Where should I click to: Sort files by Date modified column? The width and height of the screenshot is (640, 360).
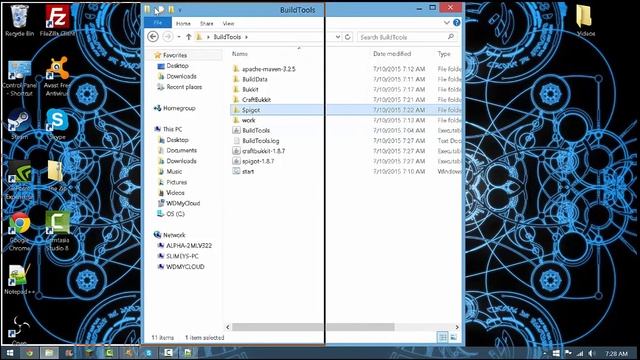392,53
